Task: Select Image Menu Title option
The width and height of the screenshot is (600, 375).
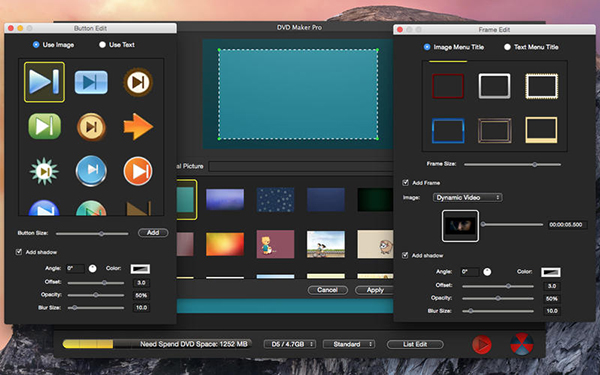Action: tap(427, 47)
